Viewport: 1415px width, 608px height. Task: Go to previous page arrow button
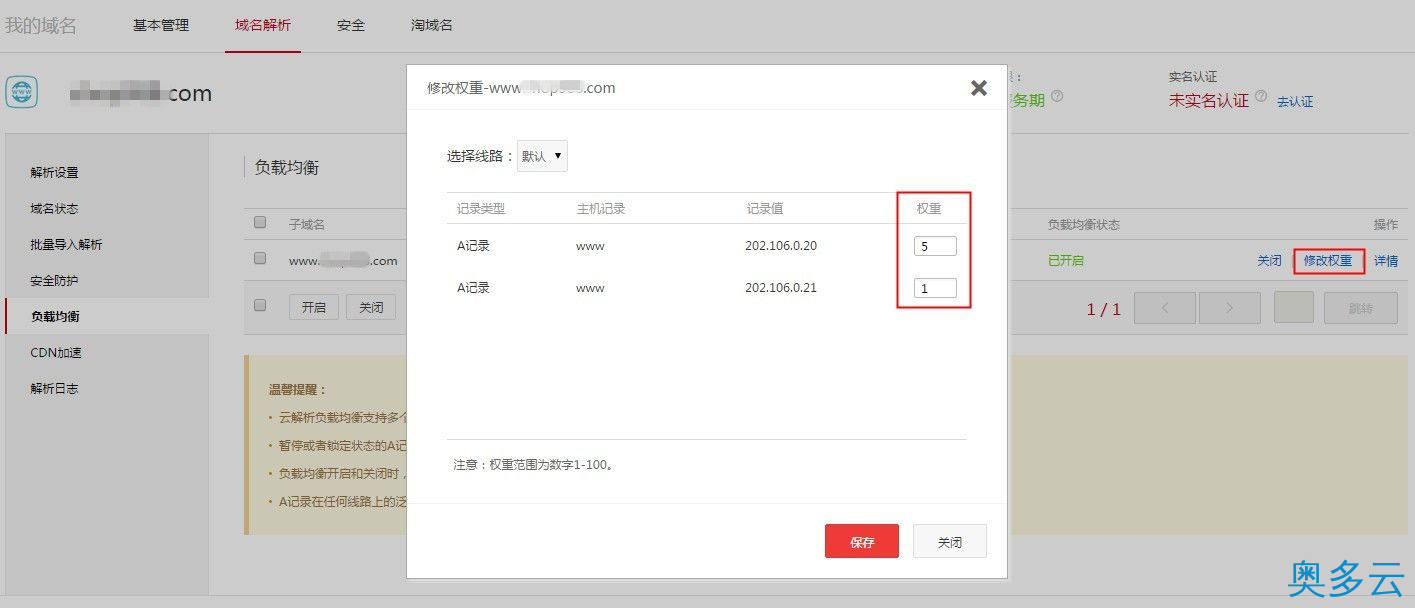click(x=1165, y=308)
